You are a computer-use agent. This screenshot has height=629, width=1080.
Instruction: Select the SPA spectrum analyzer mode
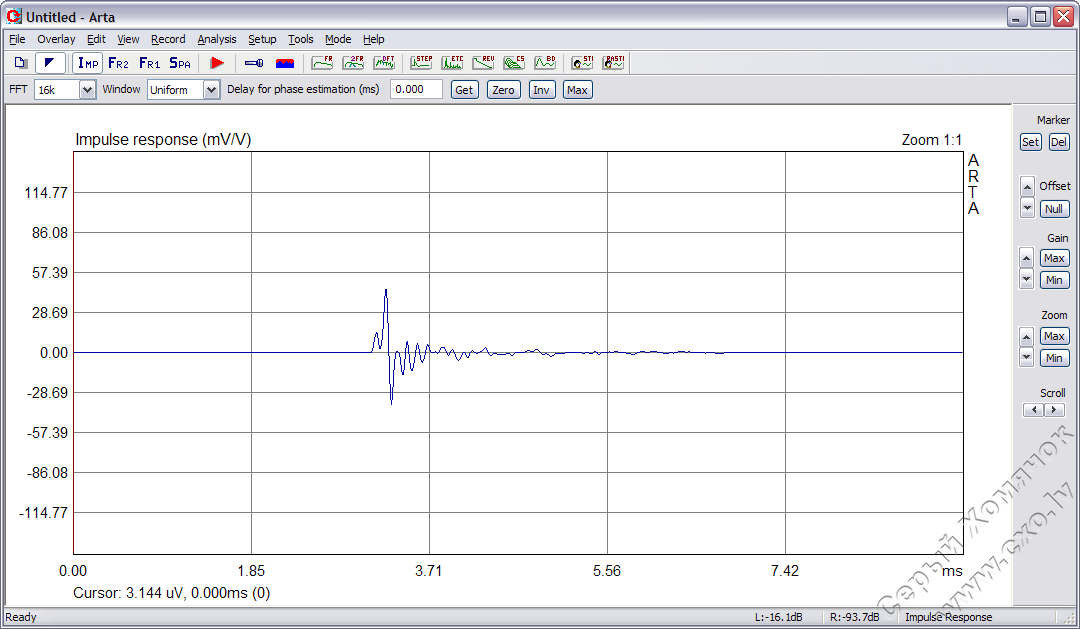coord(180,63)
